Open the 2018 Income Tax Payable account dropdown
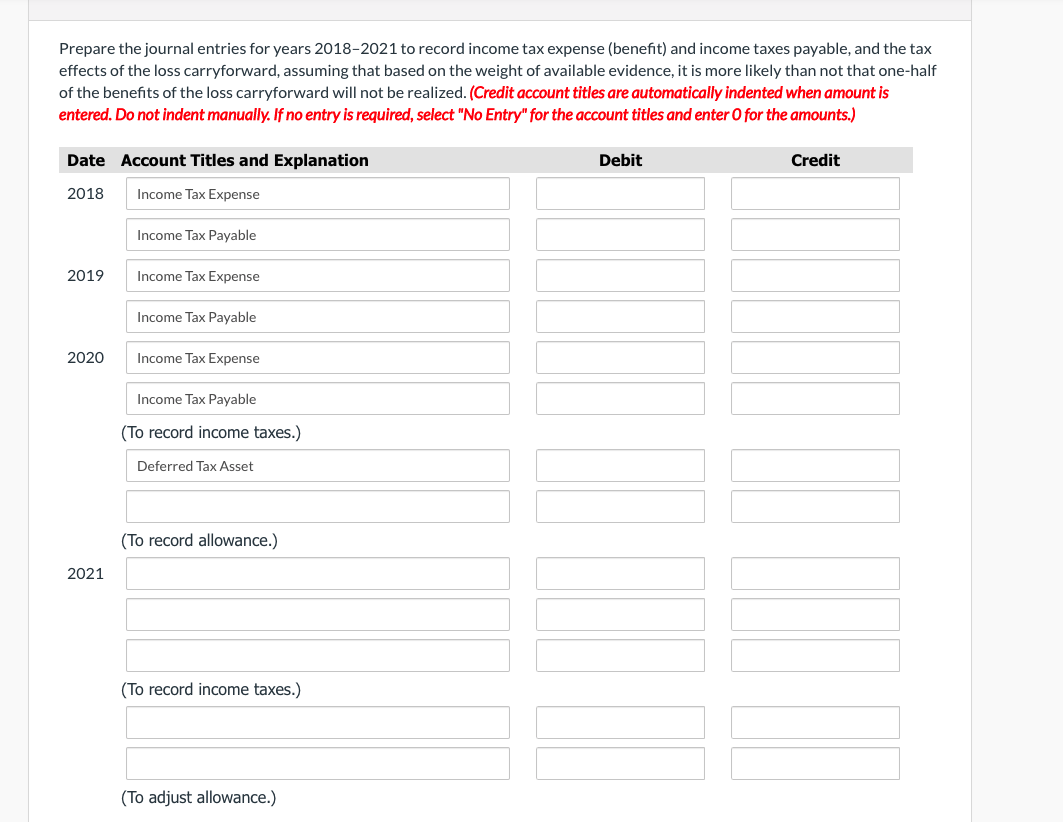This screenshot has width=1063, height=822. pyautogui.click(x=317, y=234)
